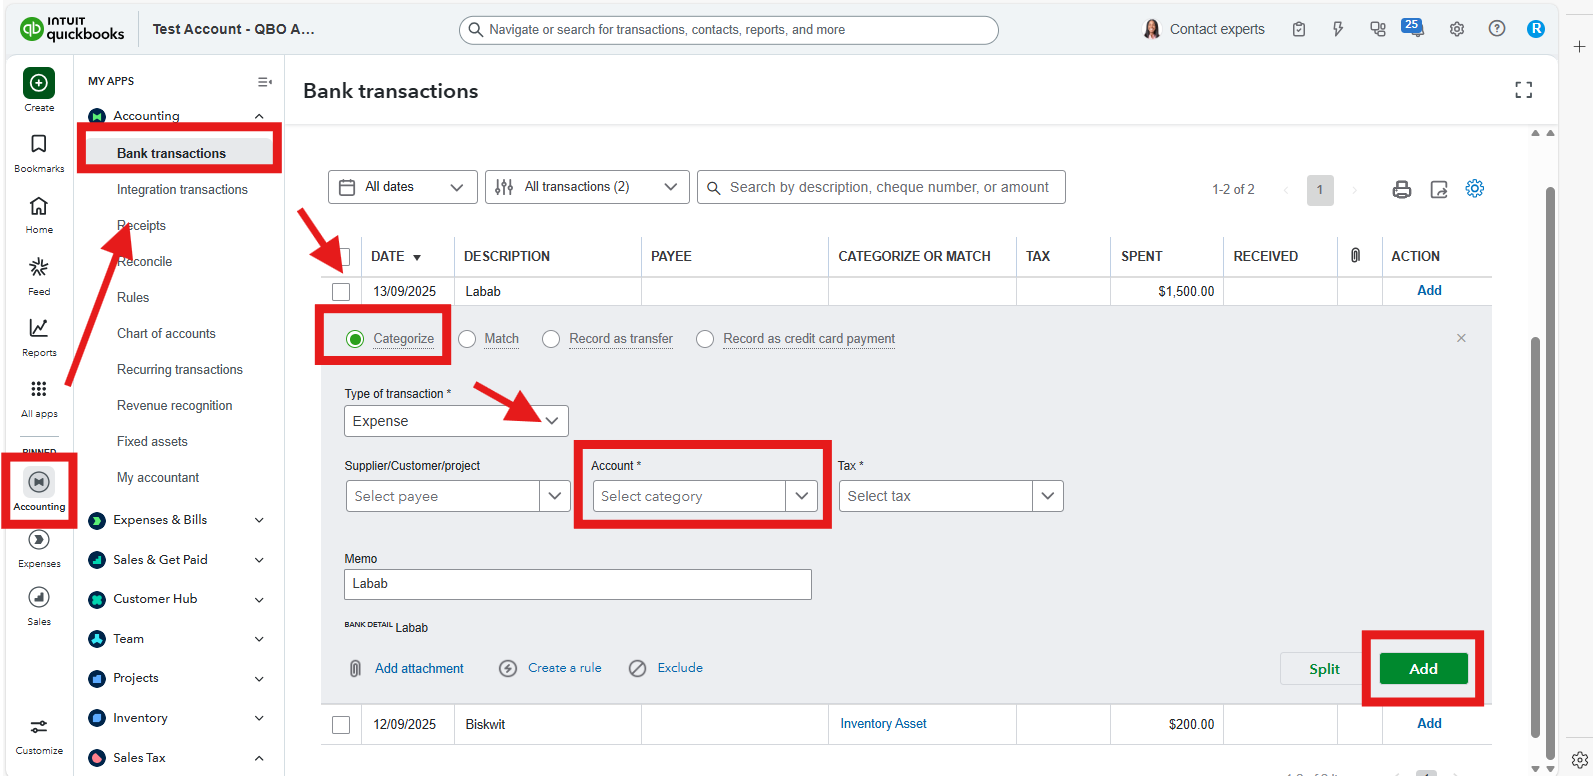Open the All apps grid
Screen dimensions: 1593x776
(39, 389)
